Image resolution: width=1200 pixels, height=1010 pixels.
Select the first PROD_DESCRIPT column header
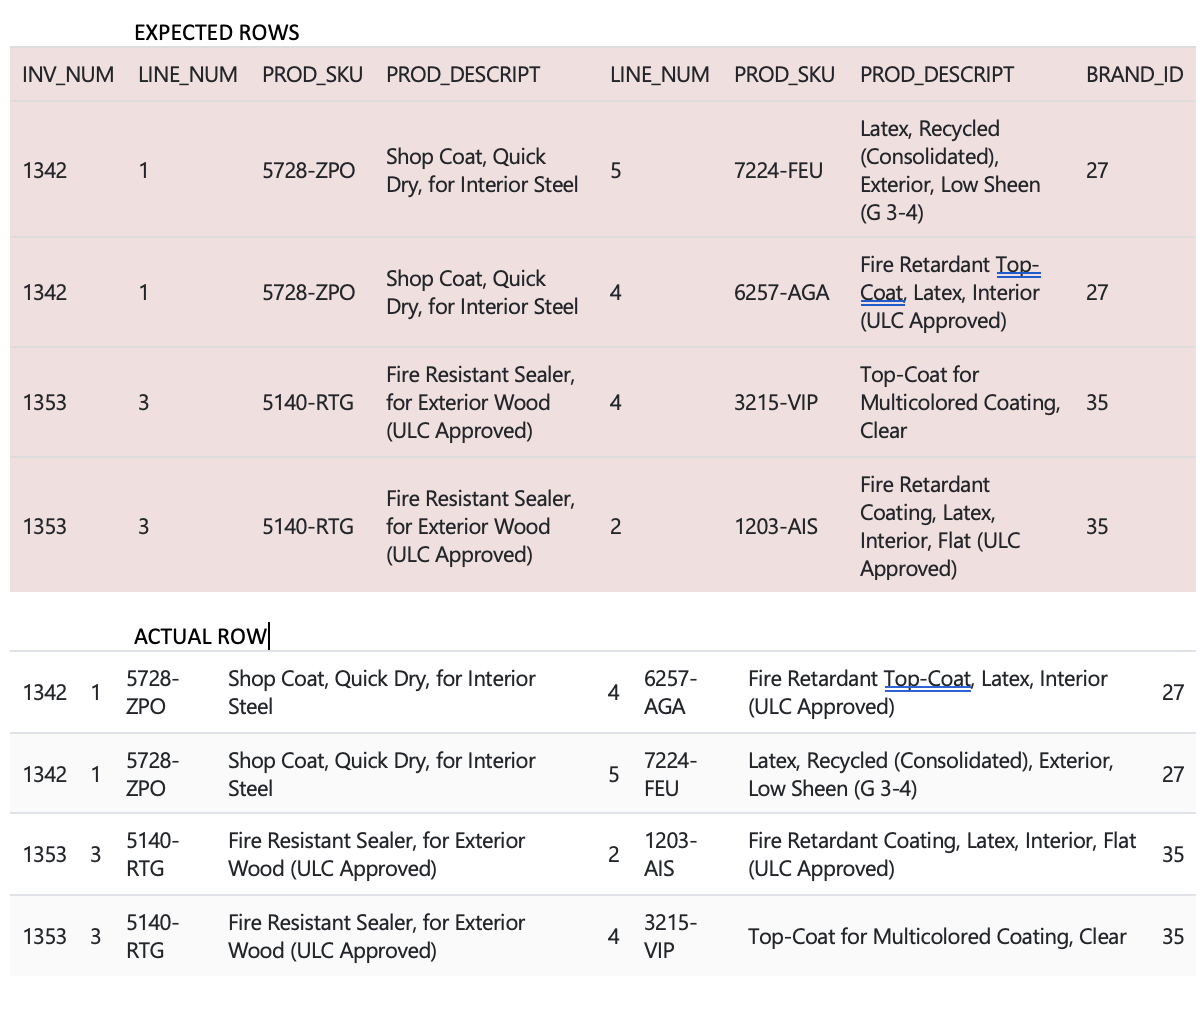(463, 75)
